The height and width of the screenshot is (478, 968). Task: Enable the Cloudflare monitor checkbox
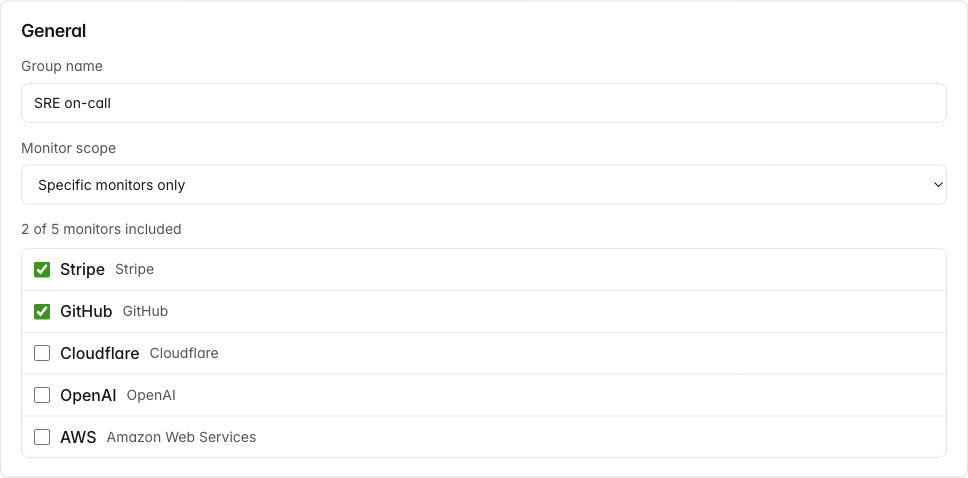[x=42, y=354]
